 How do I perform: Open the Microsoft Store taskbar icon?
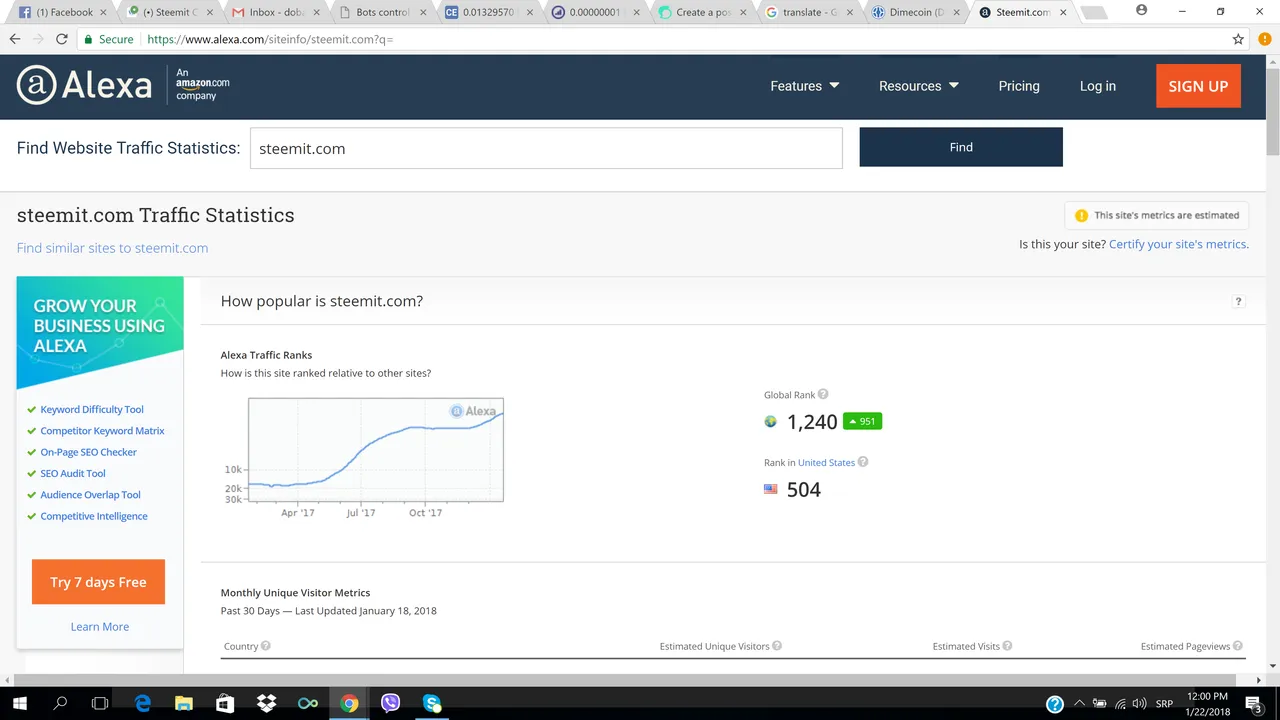(225, 703)
